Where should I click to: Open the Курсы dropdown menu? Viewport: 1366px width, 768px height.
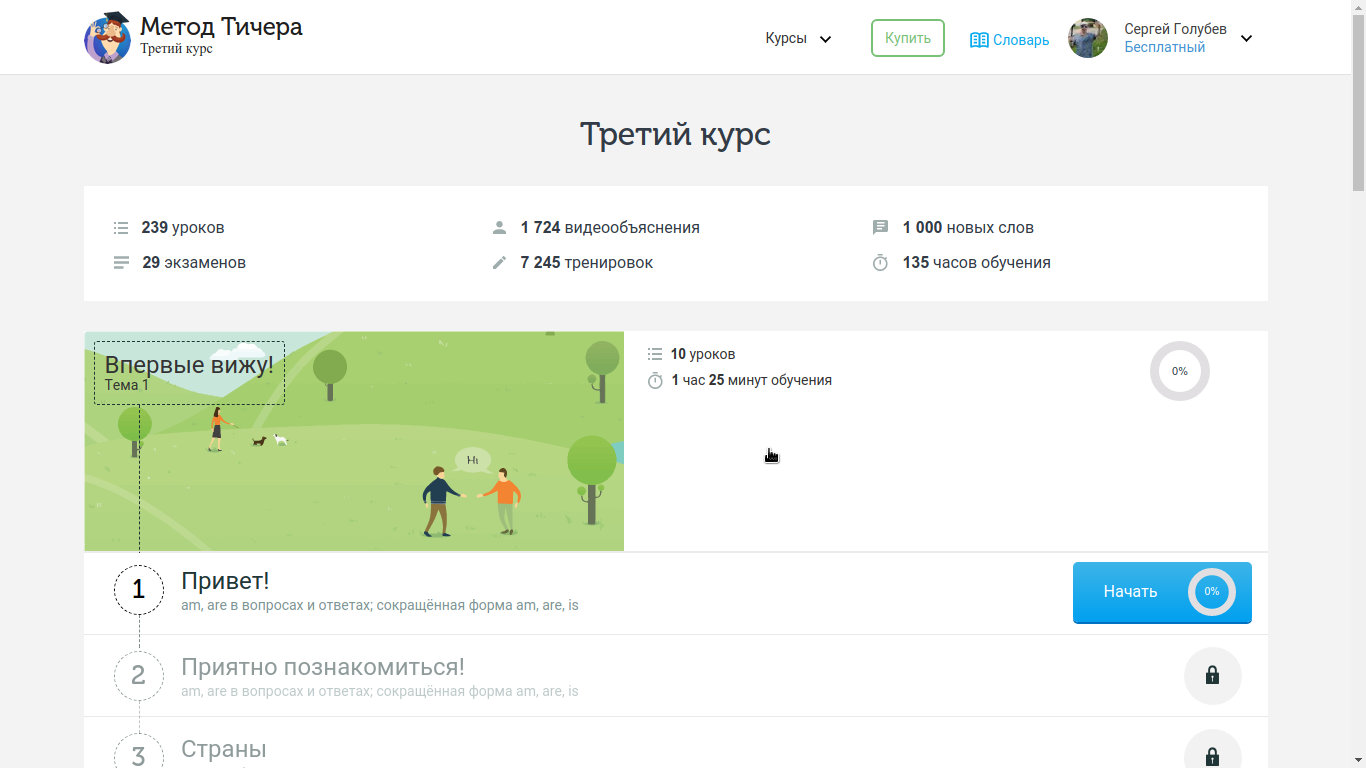(x=798, y=39)
